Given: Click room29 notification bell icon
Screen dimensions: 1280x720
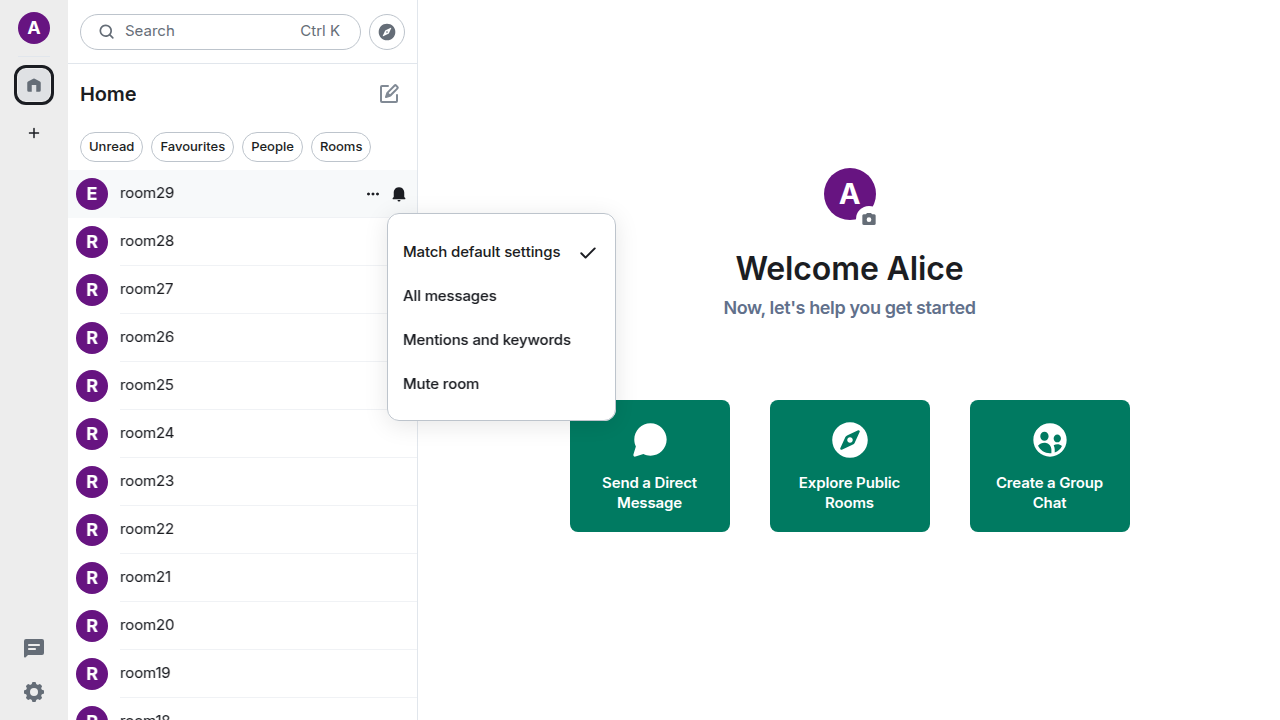Looking at the screenshot, I should coord(399,194).
